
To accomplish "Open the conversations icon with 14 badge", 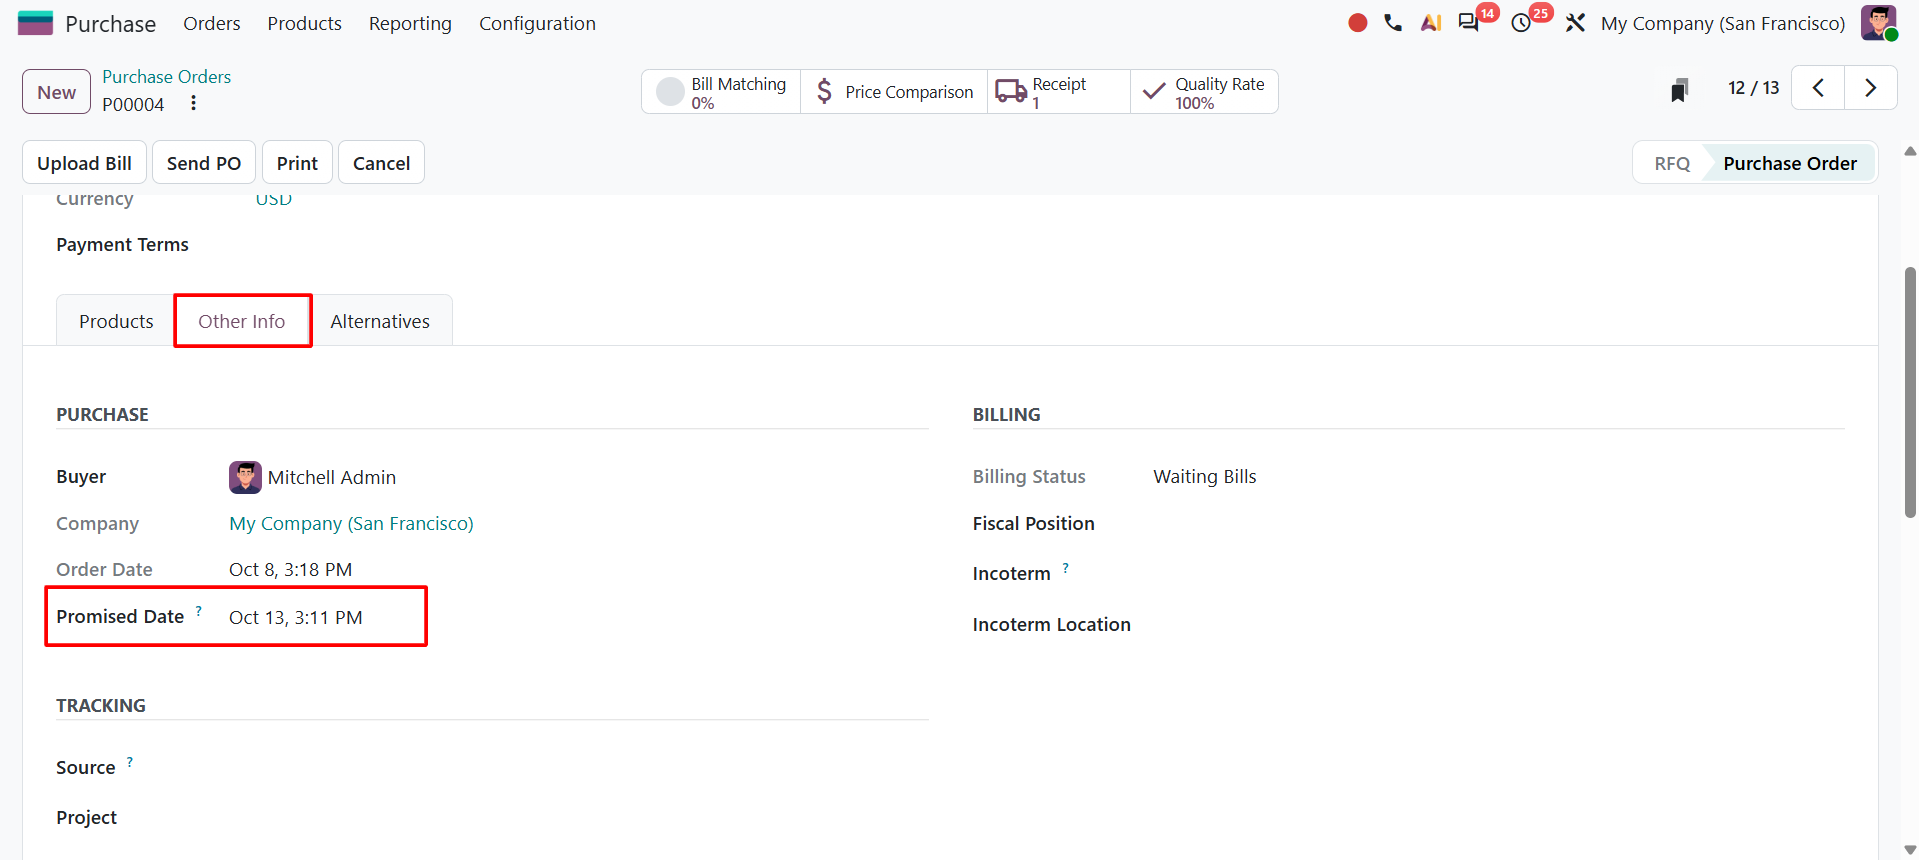I will (1469, 23).
